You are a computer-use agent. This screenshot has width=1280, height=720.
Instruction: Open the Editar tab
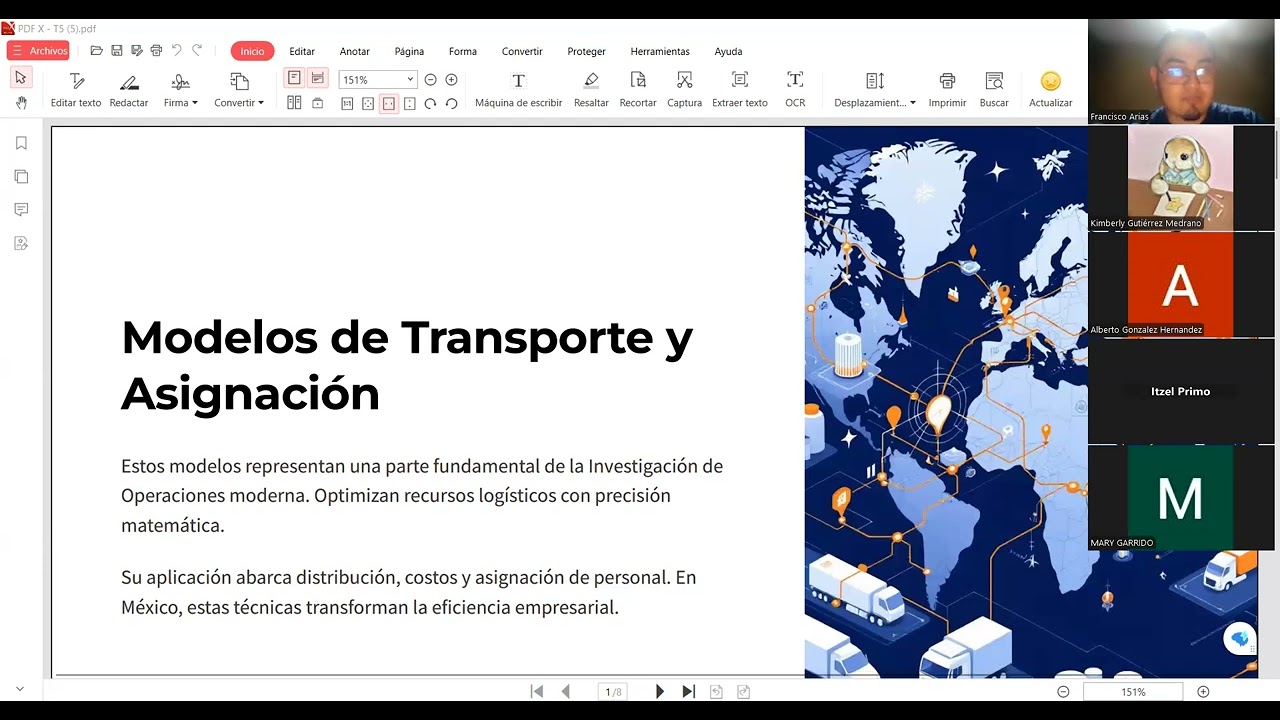302,51
